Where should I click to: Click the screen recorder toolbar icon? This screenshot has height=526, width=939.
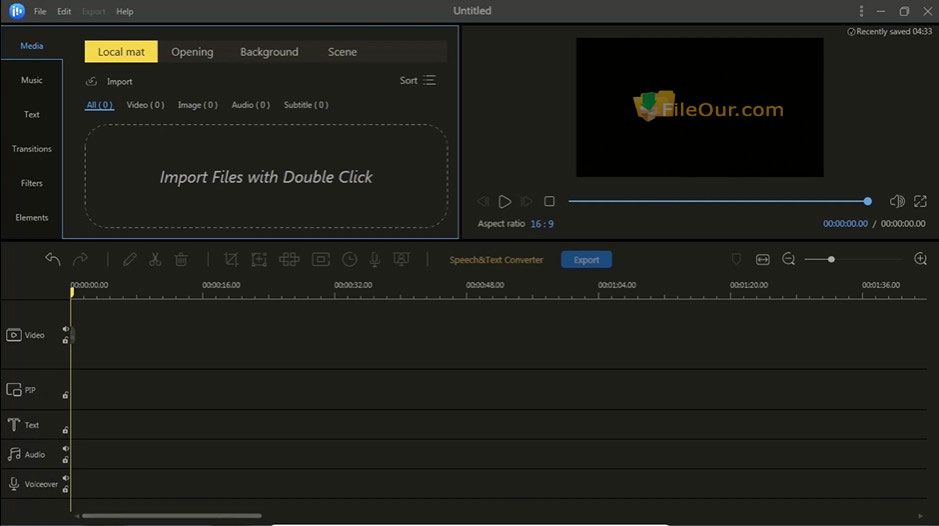[x=401, y=259]
